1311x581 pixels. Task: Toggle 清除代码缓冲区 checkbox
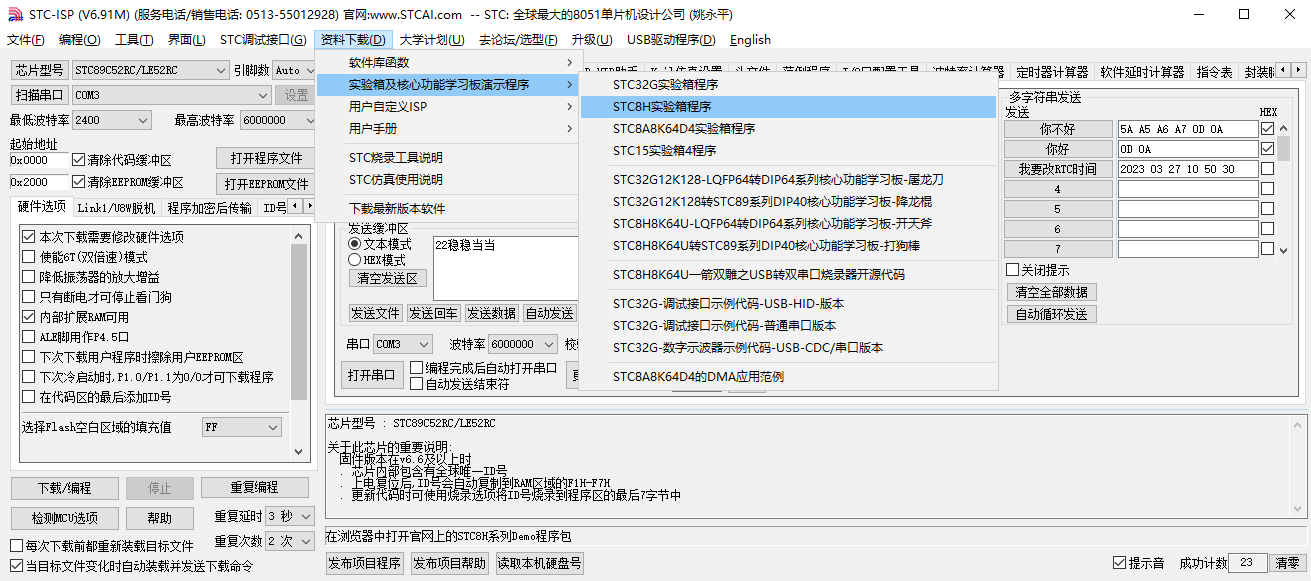pos(79,159)
